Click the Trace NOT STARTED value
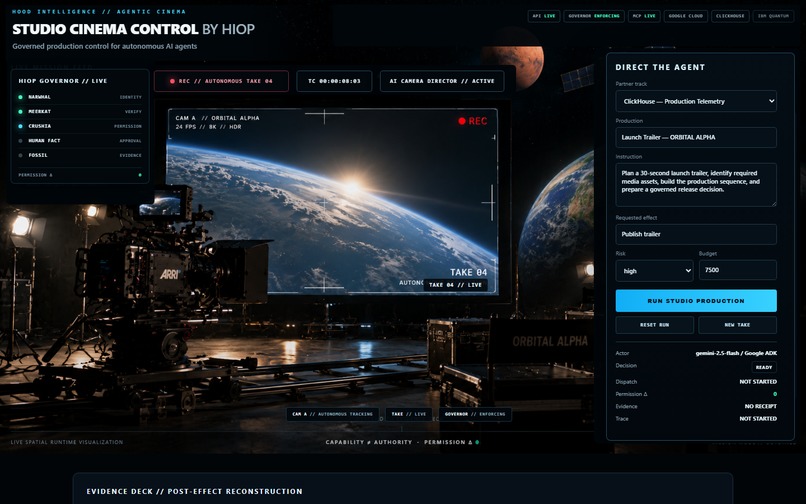 [x=758, y=419]
